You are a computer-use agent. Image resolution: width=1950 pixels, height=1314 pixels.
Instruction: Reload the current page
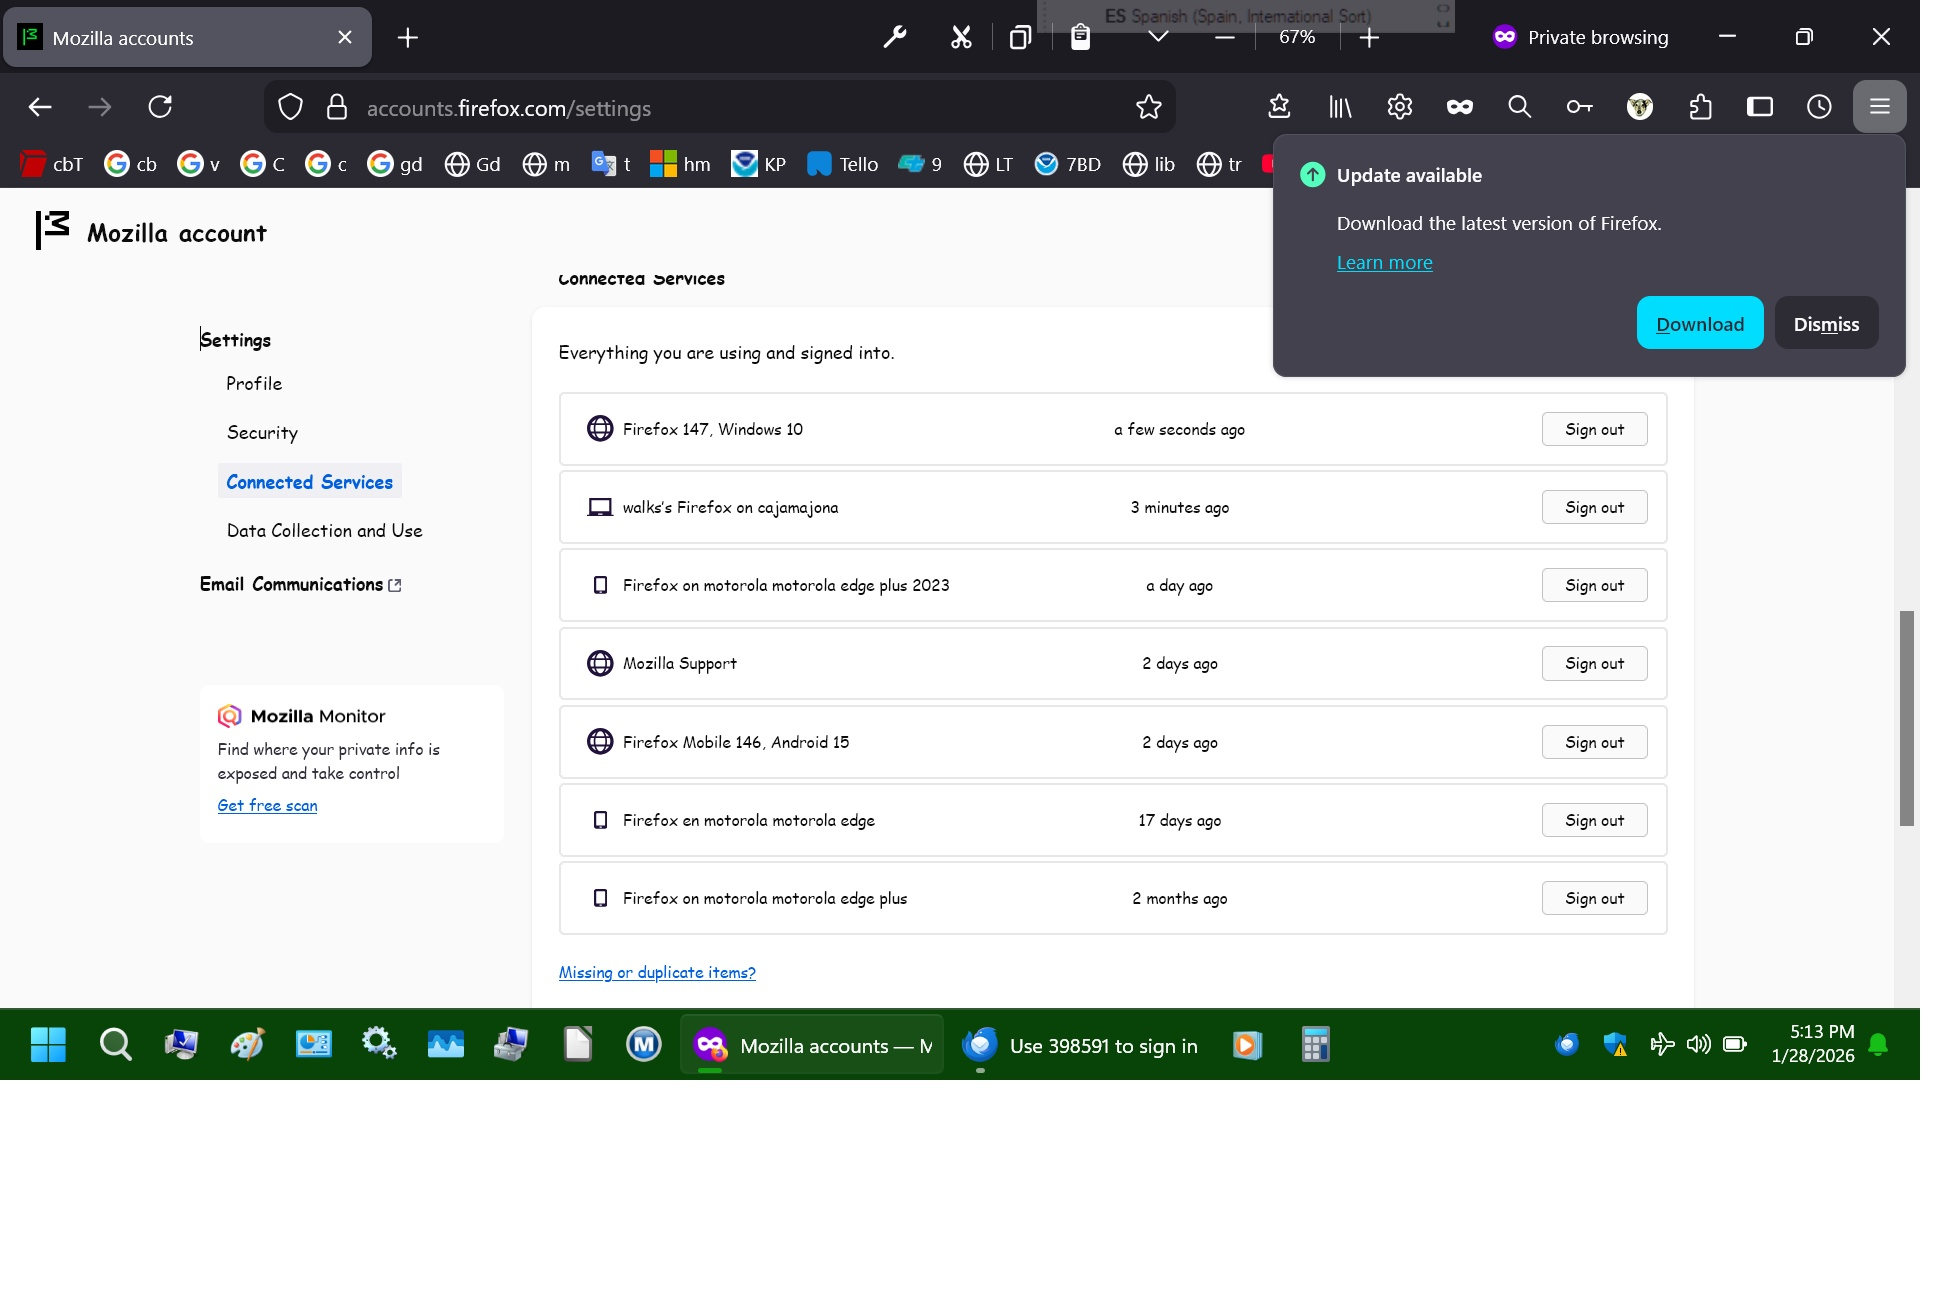pyautogui.click(x=160, y=106)
